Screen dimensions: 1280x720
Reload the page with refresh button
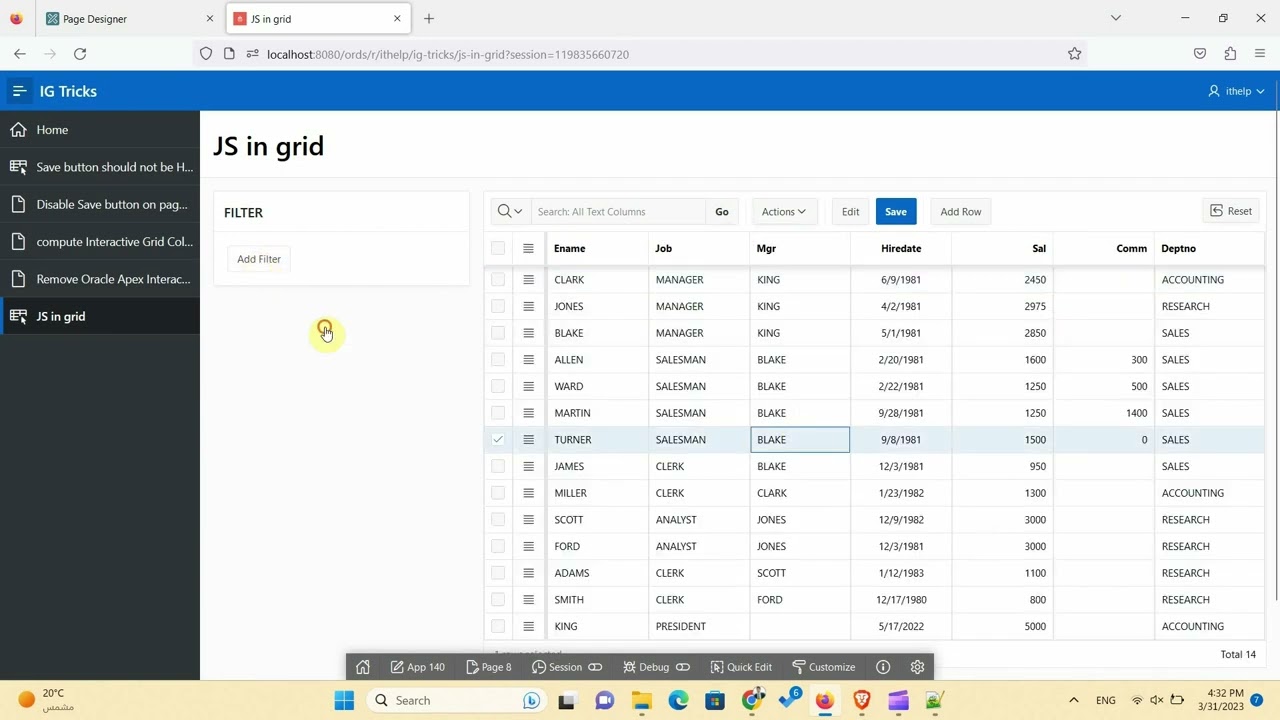[x=80, y=54]
